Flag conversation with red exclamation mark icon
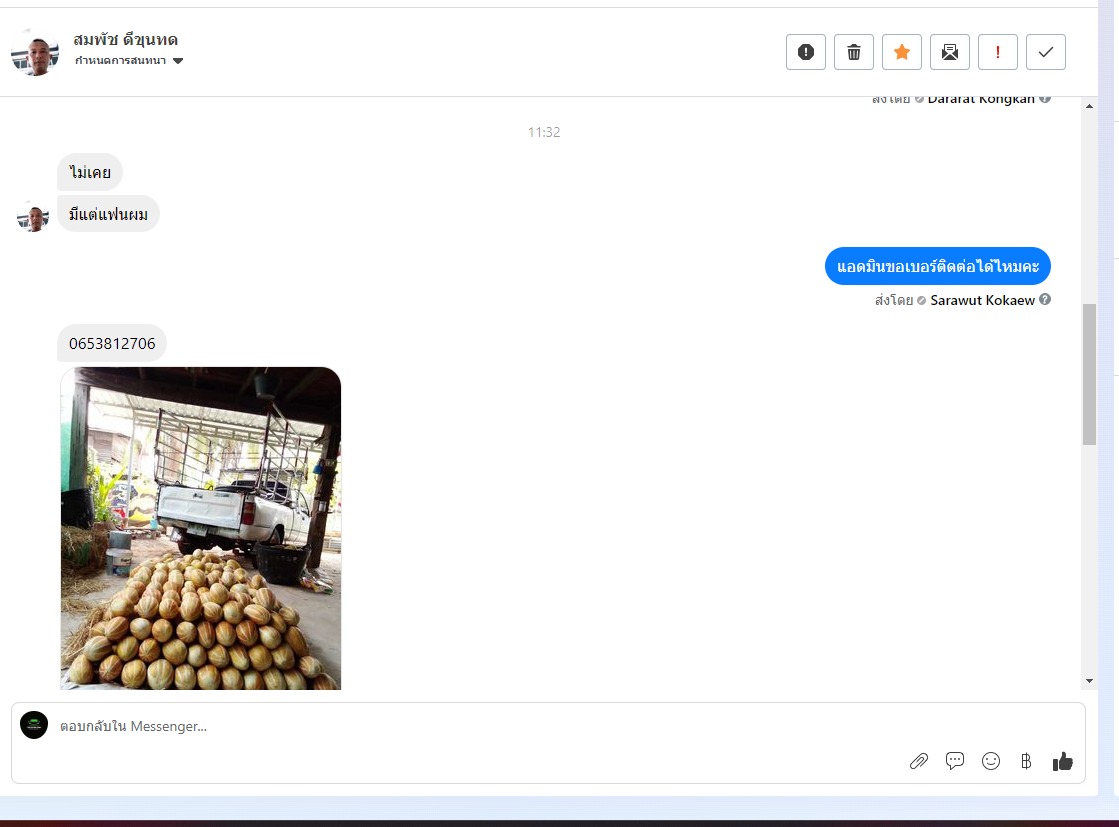 coord(998,52)
